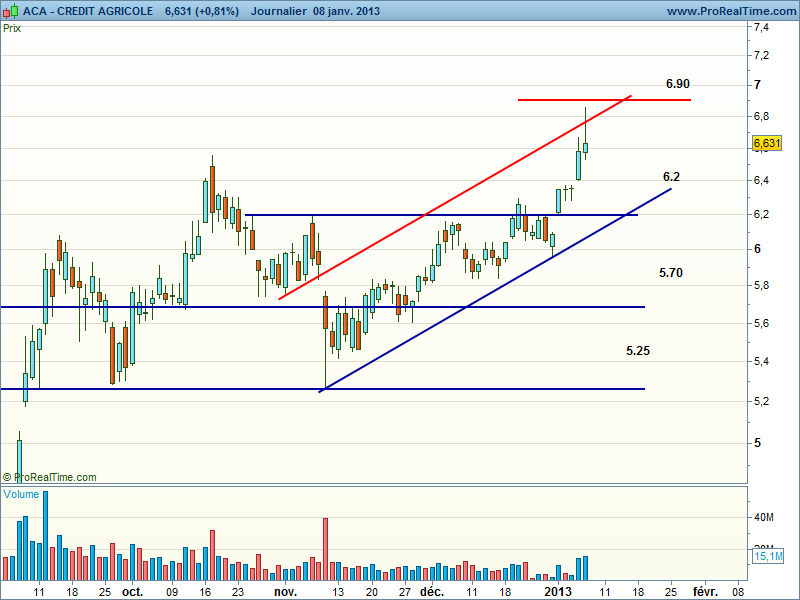Open the Journalier timeframe label
800x600 pixels.
[279, 11]
